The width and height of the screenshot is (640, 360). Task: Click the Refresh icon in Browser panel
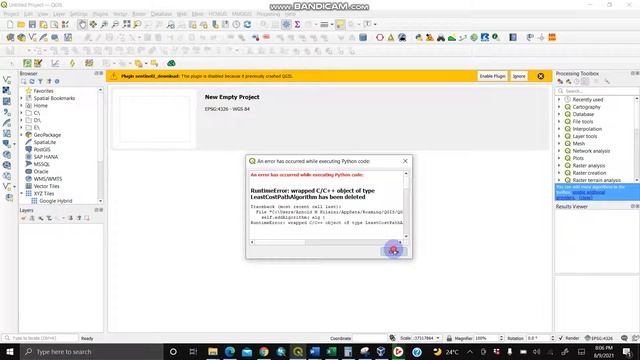tap(32, 81)
